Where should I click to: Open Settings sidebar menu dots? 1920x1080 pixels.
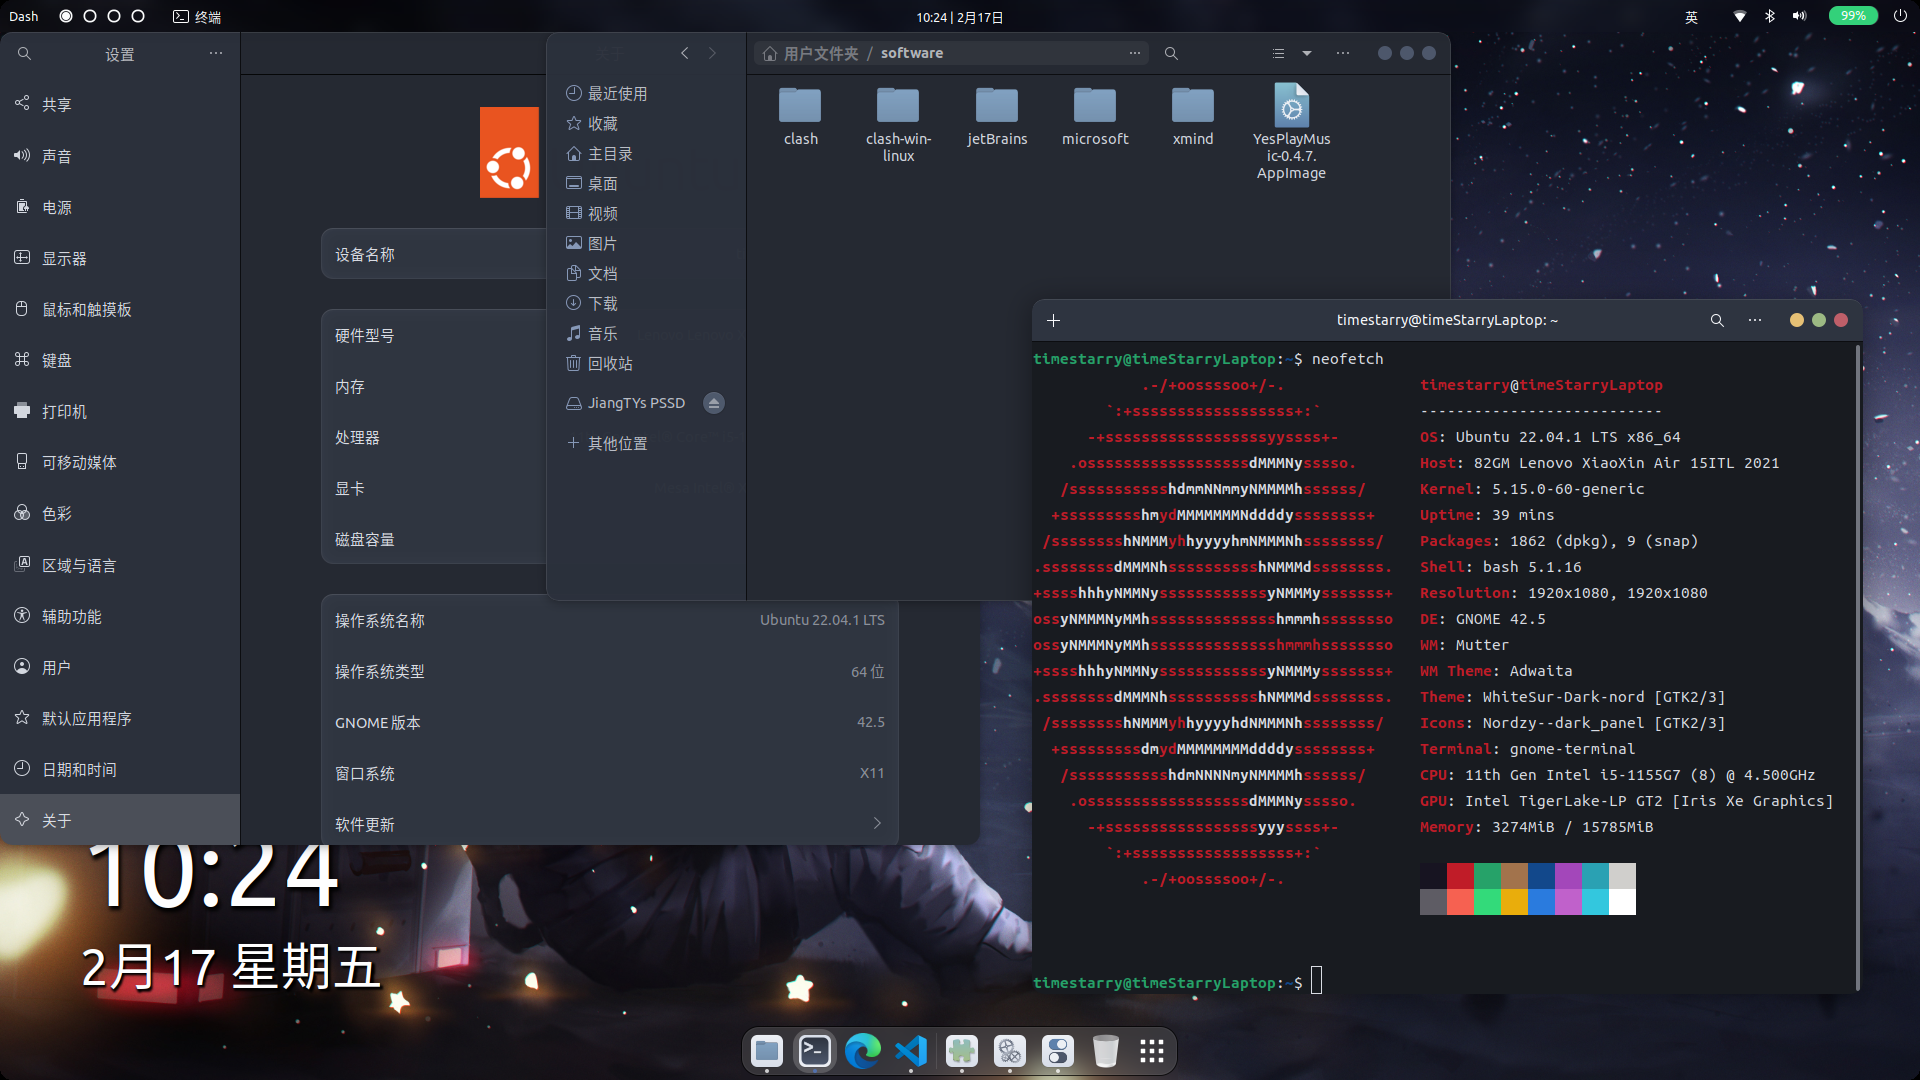215,53
